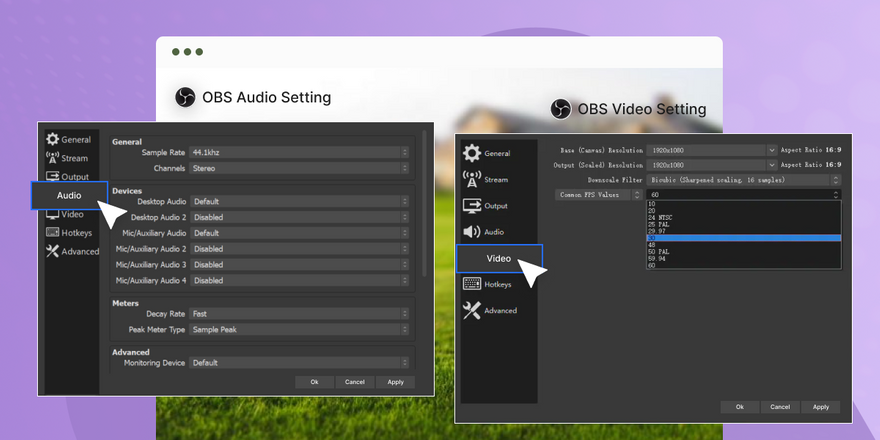The height and width of the screenshot is (440, 880).
Task: Open the highlighted Audio tab
Action: coord(69,195)
